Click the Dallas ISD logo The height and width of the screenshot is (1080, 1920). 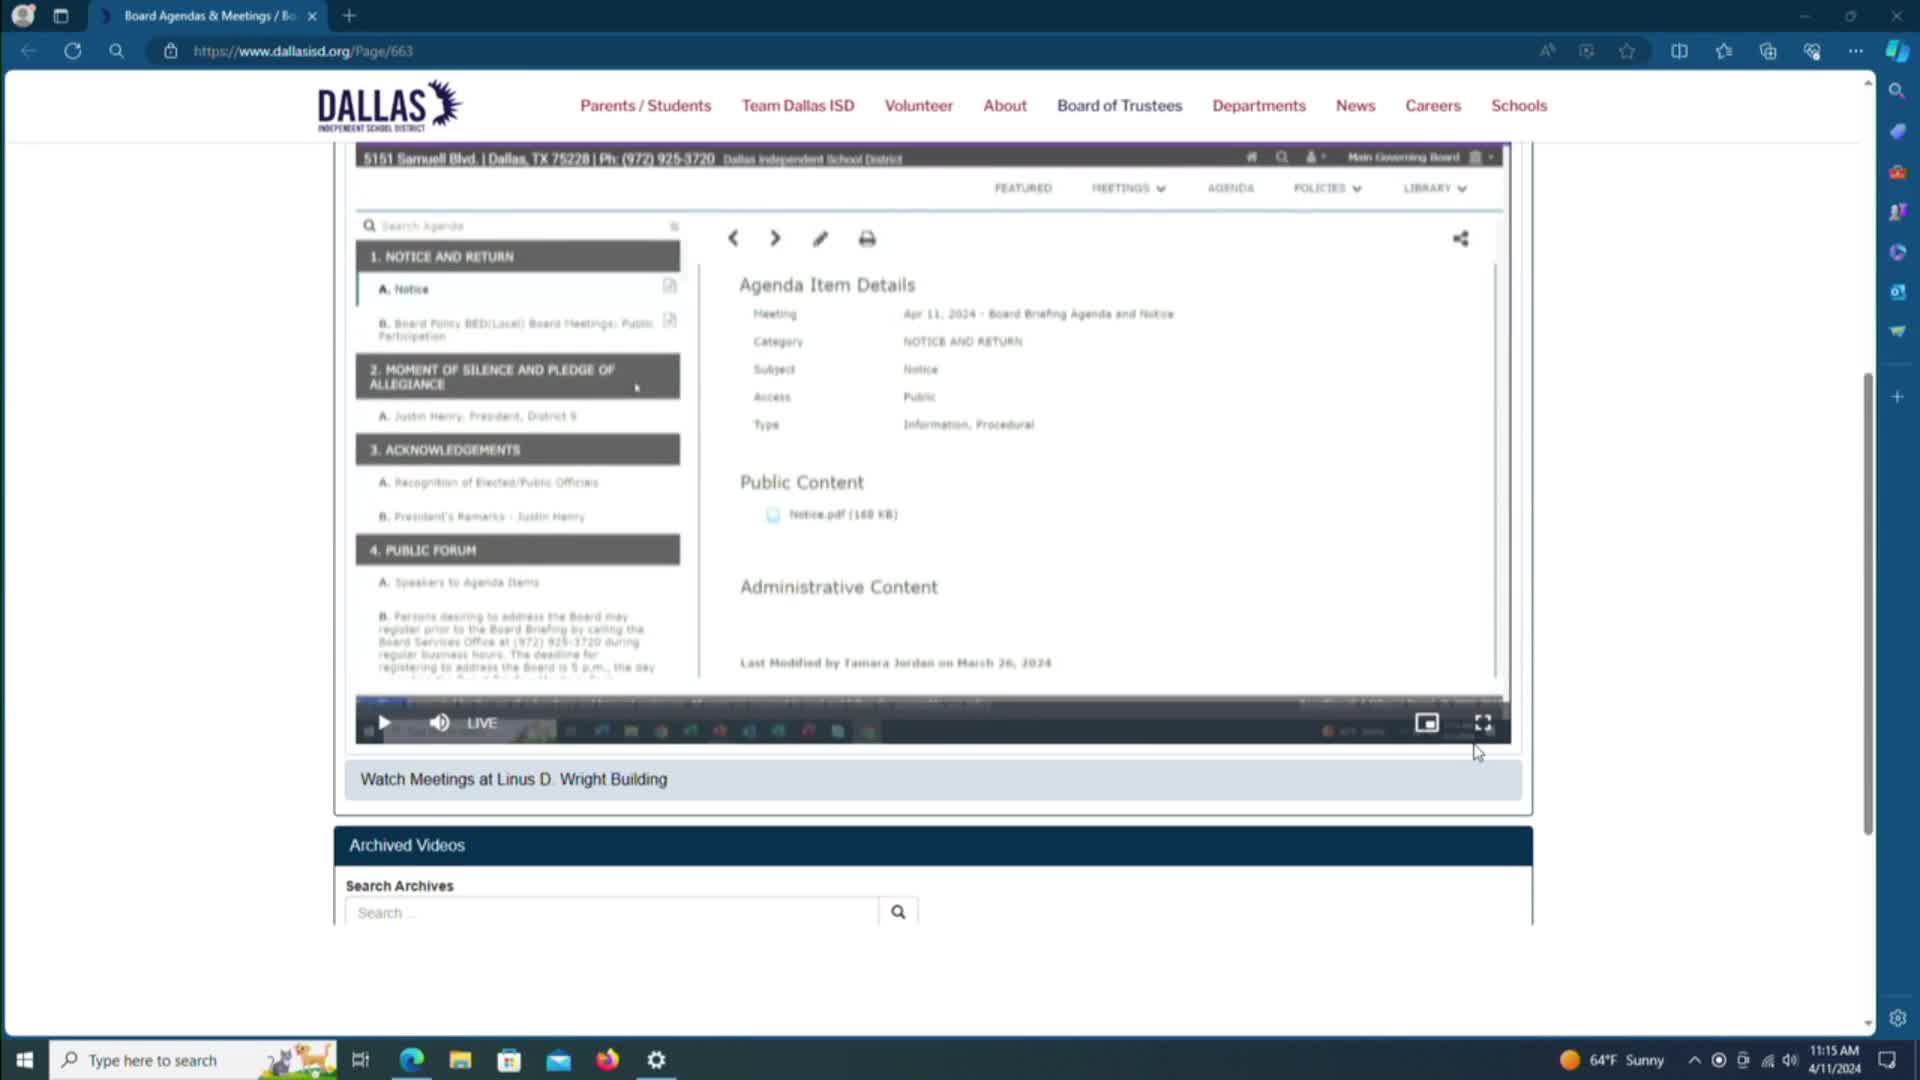click(x=389, y=106)
